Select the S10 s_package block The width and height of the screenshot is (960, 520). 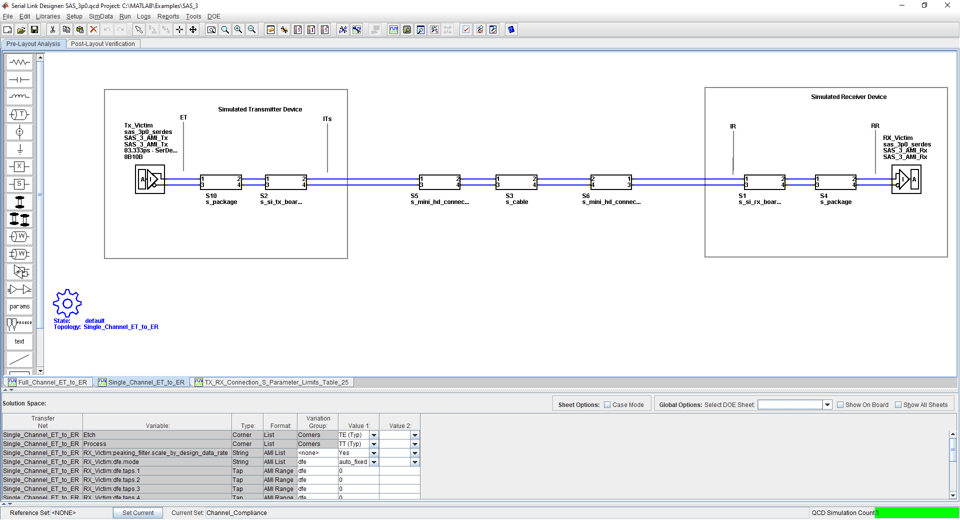[221, 182]
